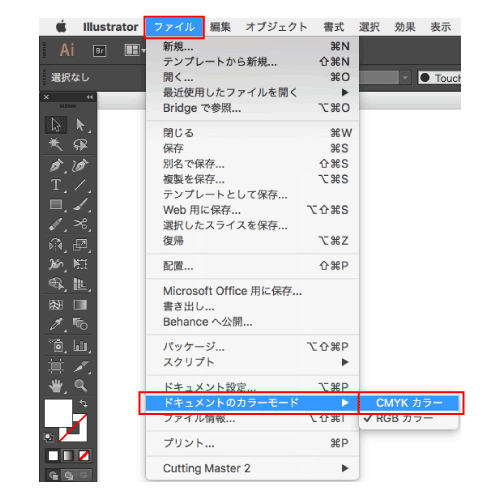Image resolution: width=500 pixels, height=500 pixels.
Task: Open the Illustrator application menu
Action: (x=110, y=27)
